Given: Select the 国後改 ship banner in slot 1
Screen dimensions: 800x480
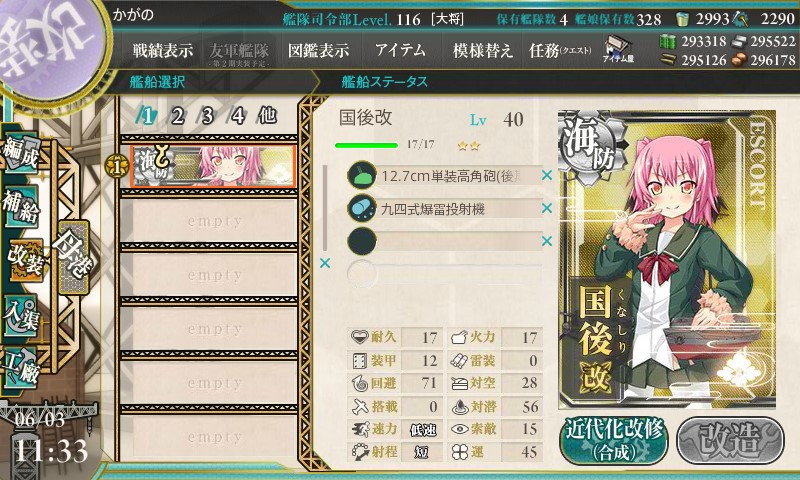Looking at the screenshot, I should click(x=213, y=167).
